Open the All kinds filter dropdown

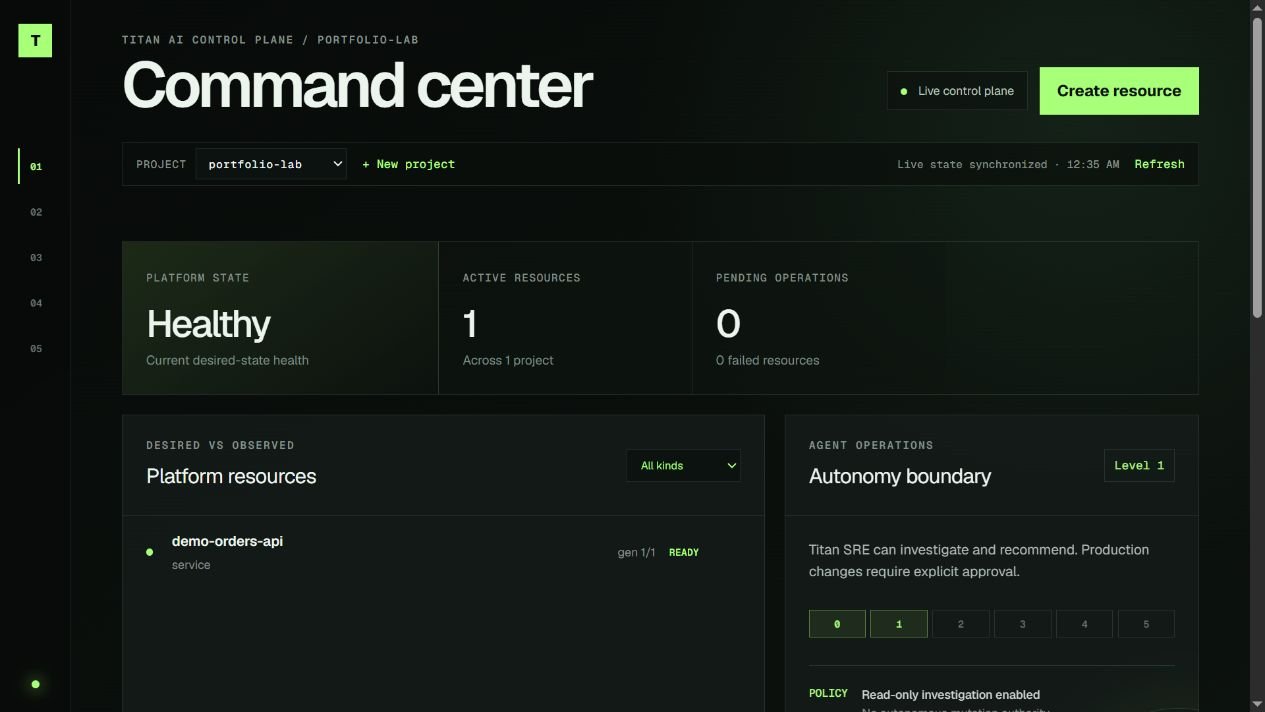pyautogui.click(x=683, y=465)
